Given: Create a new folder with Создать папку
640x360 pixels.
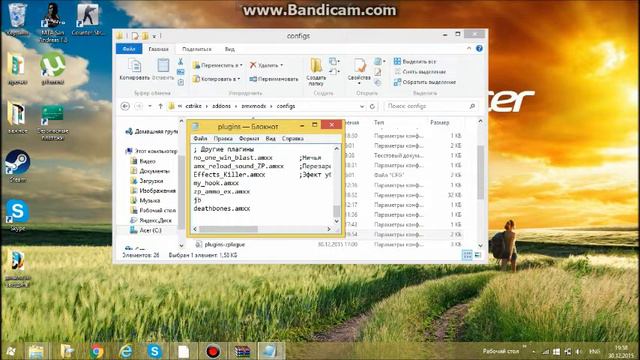Looking at the screenshot, I should [316, 71].
